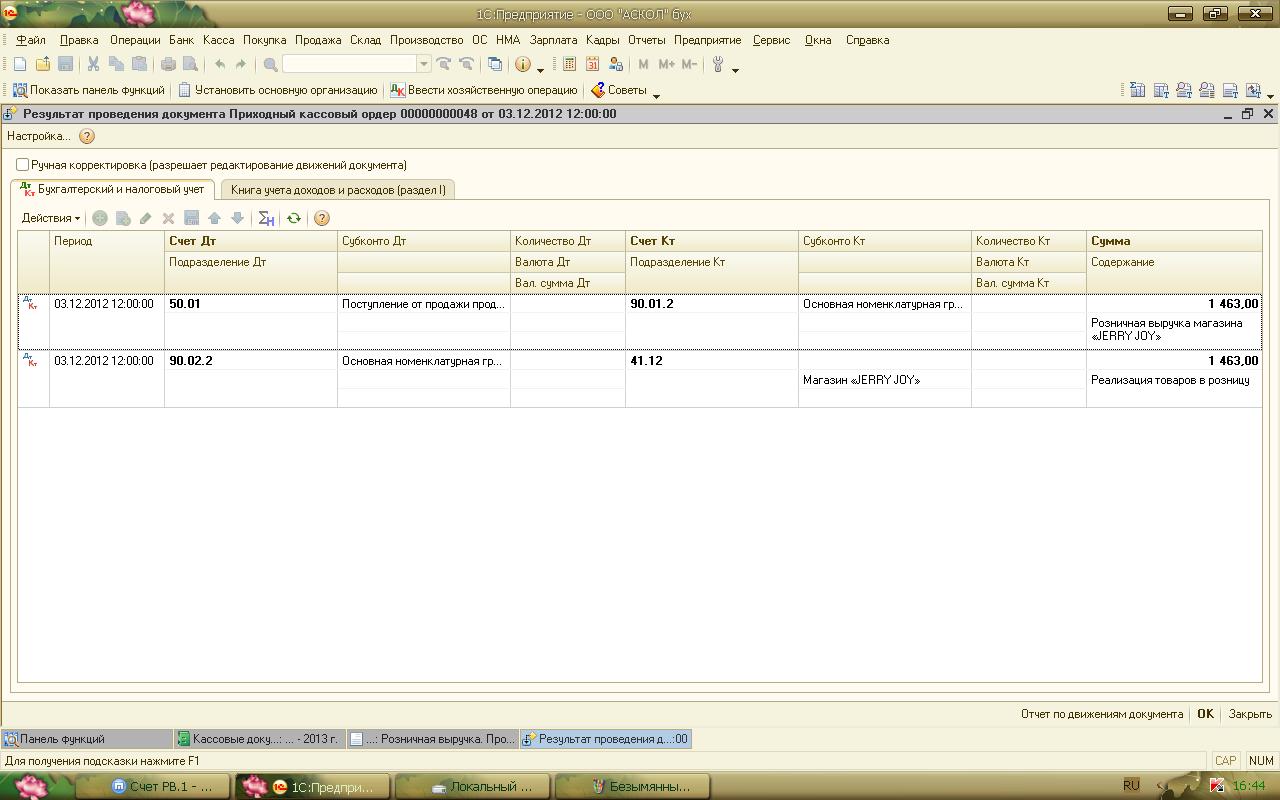This screenshot has height=800, width=1280.
Task: Click the open file folder icon
Action: click(x=43, y=64)
